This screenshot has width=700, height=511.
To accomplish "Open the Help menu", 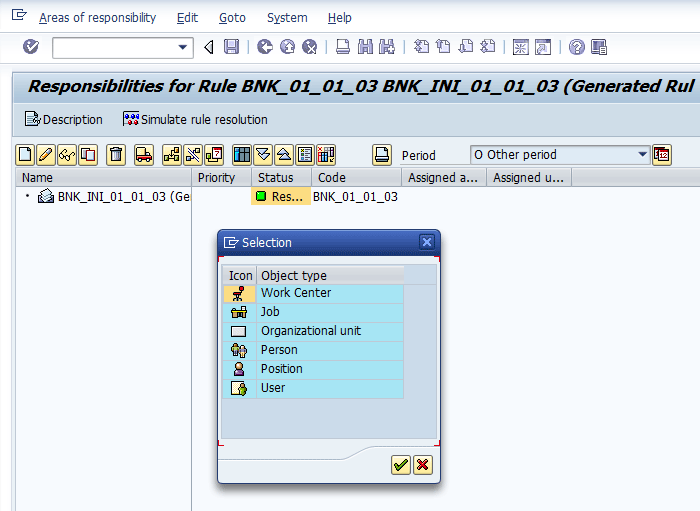I will (x=340, y=18).
